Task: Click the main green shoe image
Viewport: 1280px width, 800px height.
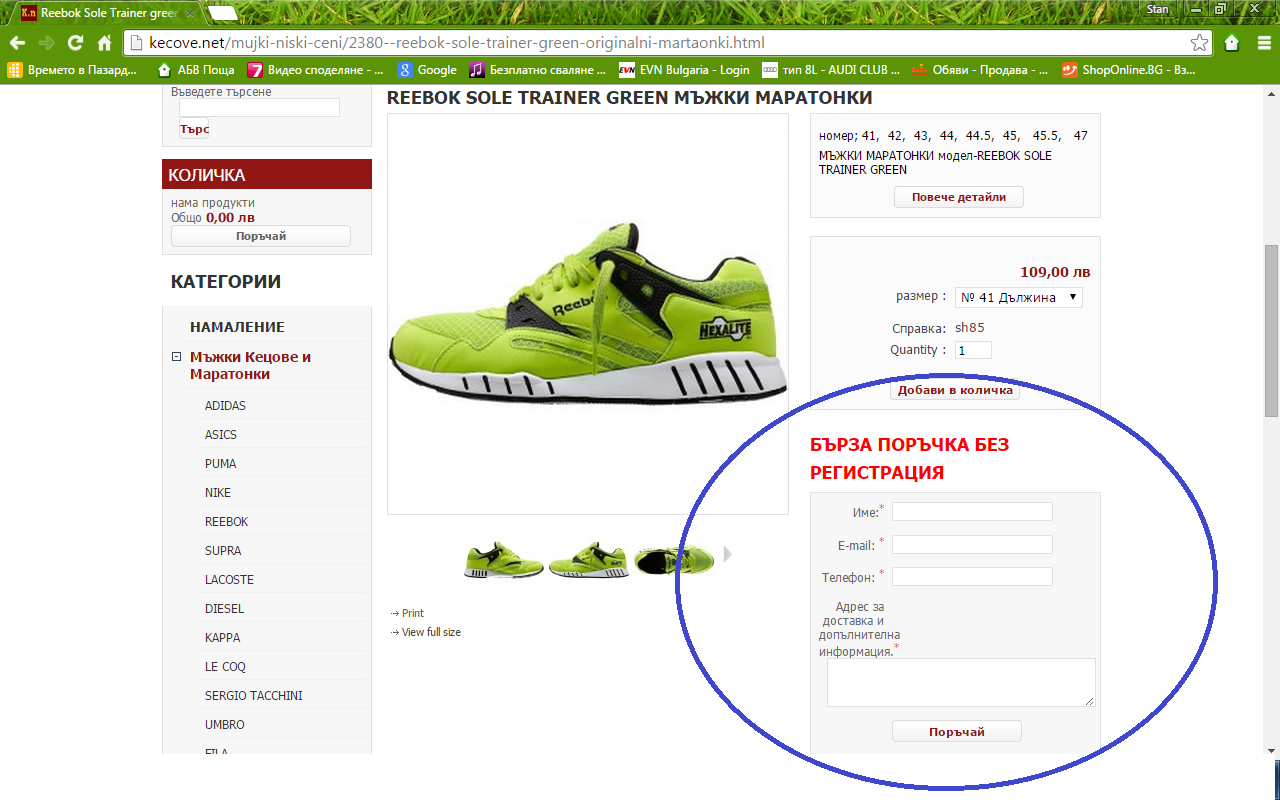Action: tap(588, 315)
